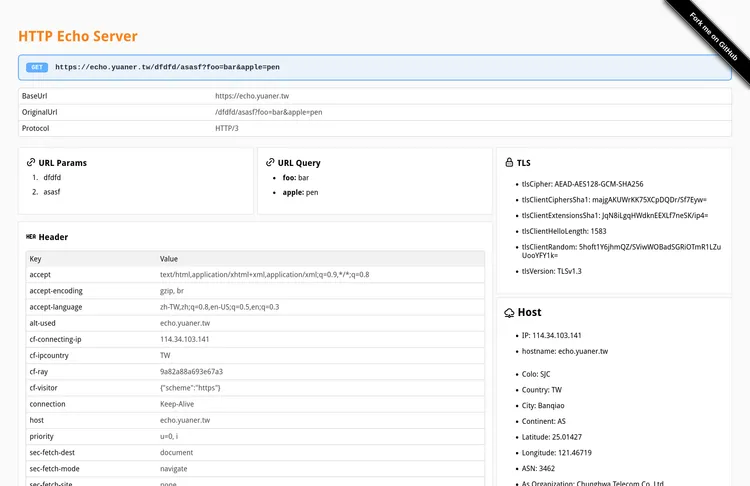This screenshot has height=486, width=750.
Task: Click the lock icon beside TLS
Action: [x=509, y=162]
